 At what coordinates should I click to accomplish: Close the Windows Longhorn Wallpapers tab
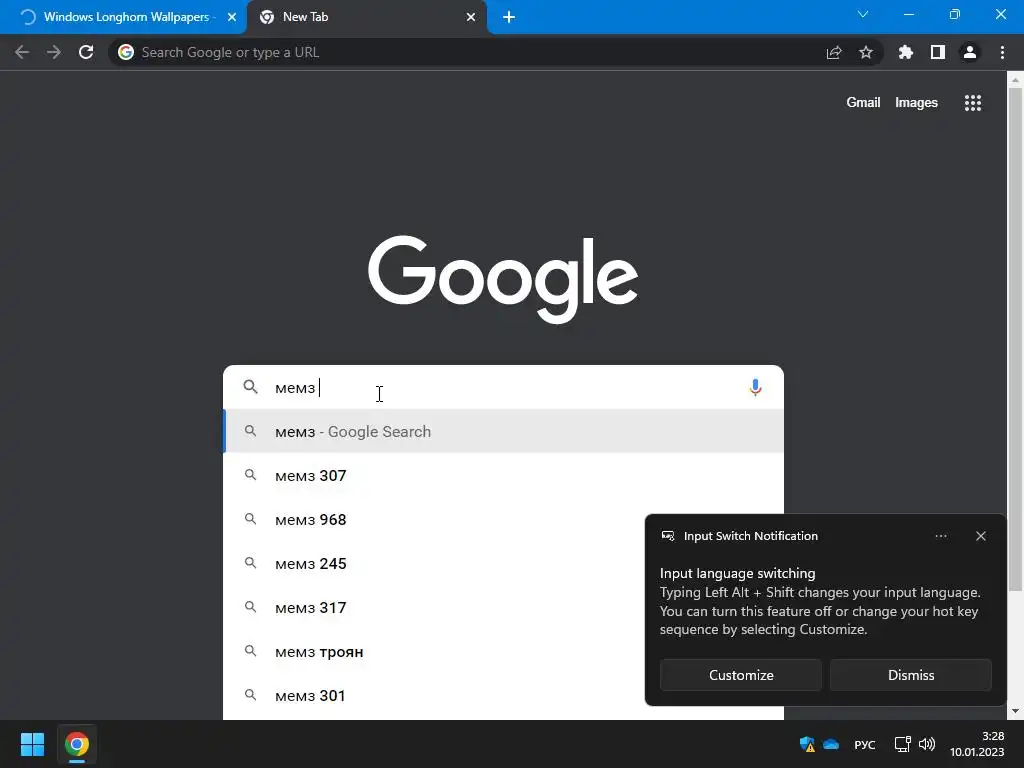(x=232, y=17)
